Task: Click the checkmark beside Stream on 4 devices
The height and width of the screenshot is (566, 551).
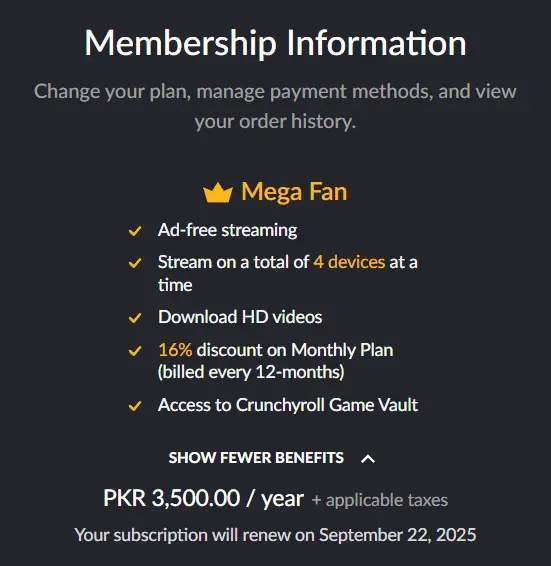Action: (135, 262)
